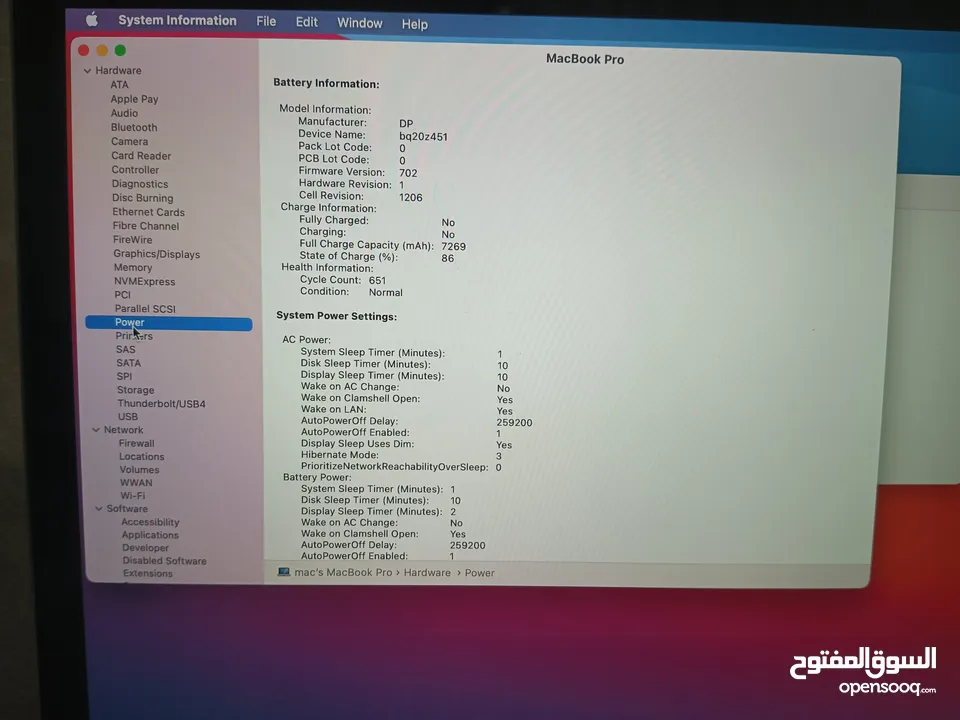Viewport: 960px width, 720px height.
Task: Select Applications under Software
Action: tap(150, 535)
